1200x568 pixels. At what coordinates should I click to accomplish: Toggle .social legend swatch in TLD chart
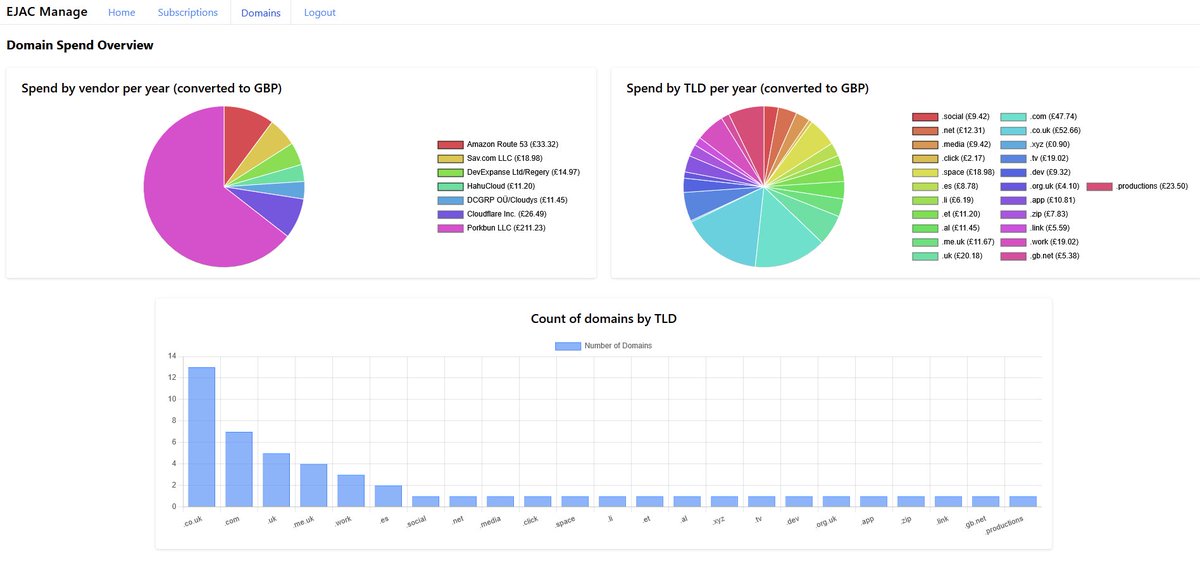pyautogui.click(x=925, y=117)
